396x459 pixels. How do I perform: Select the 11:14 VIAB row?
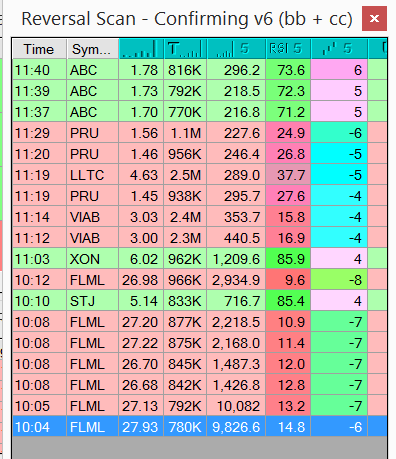click(x=200, y=217)
